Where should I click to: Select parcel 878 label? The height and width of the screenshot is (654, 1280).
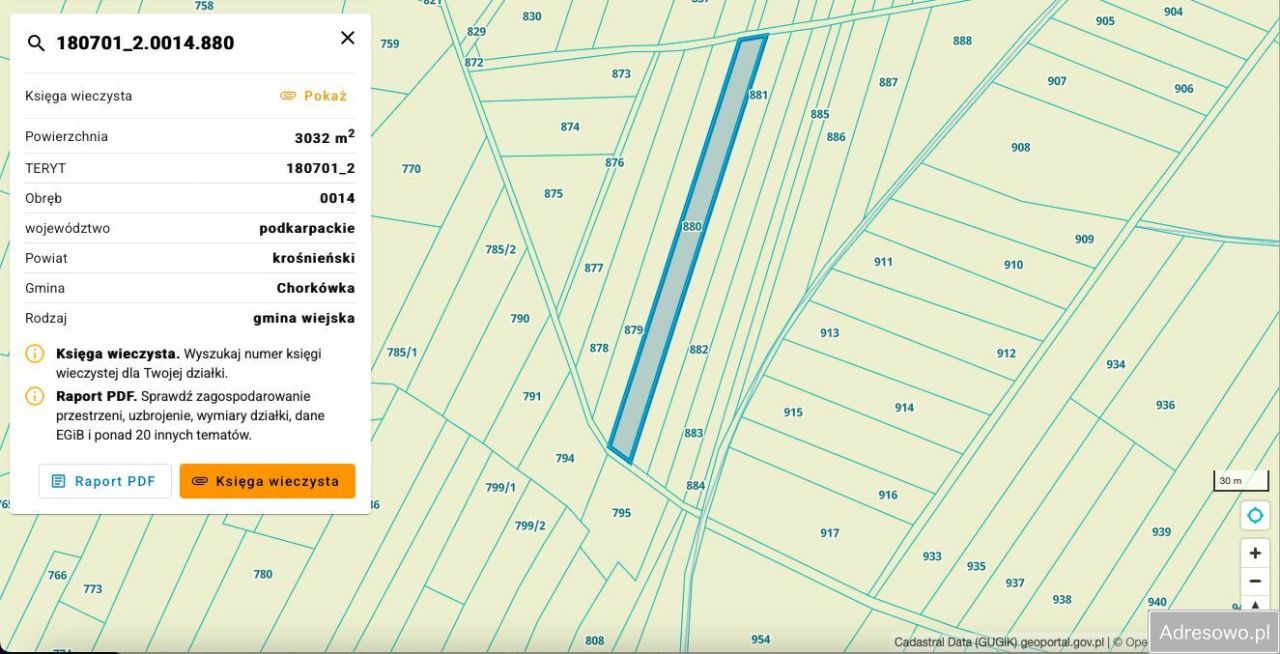[x=599, y=348]
